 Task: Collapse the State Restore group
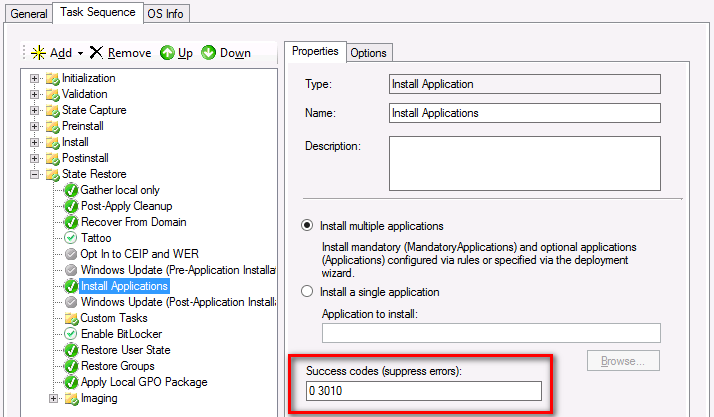[x=34, y=174]
